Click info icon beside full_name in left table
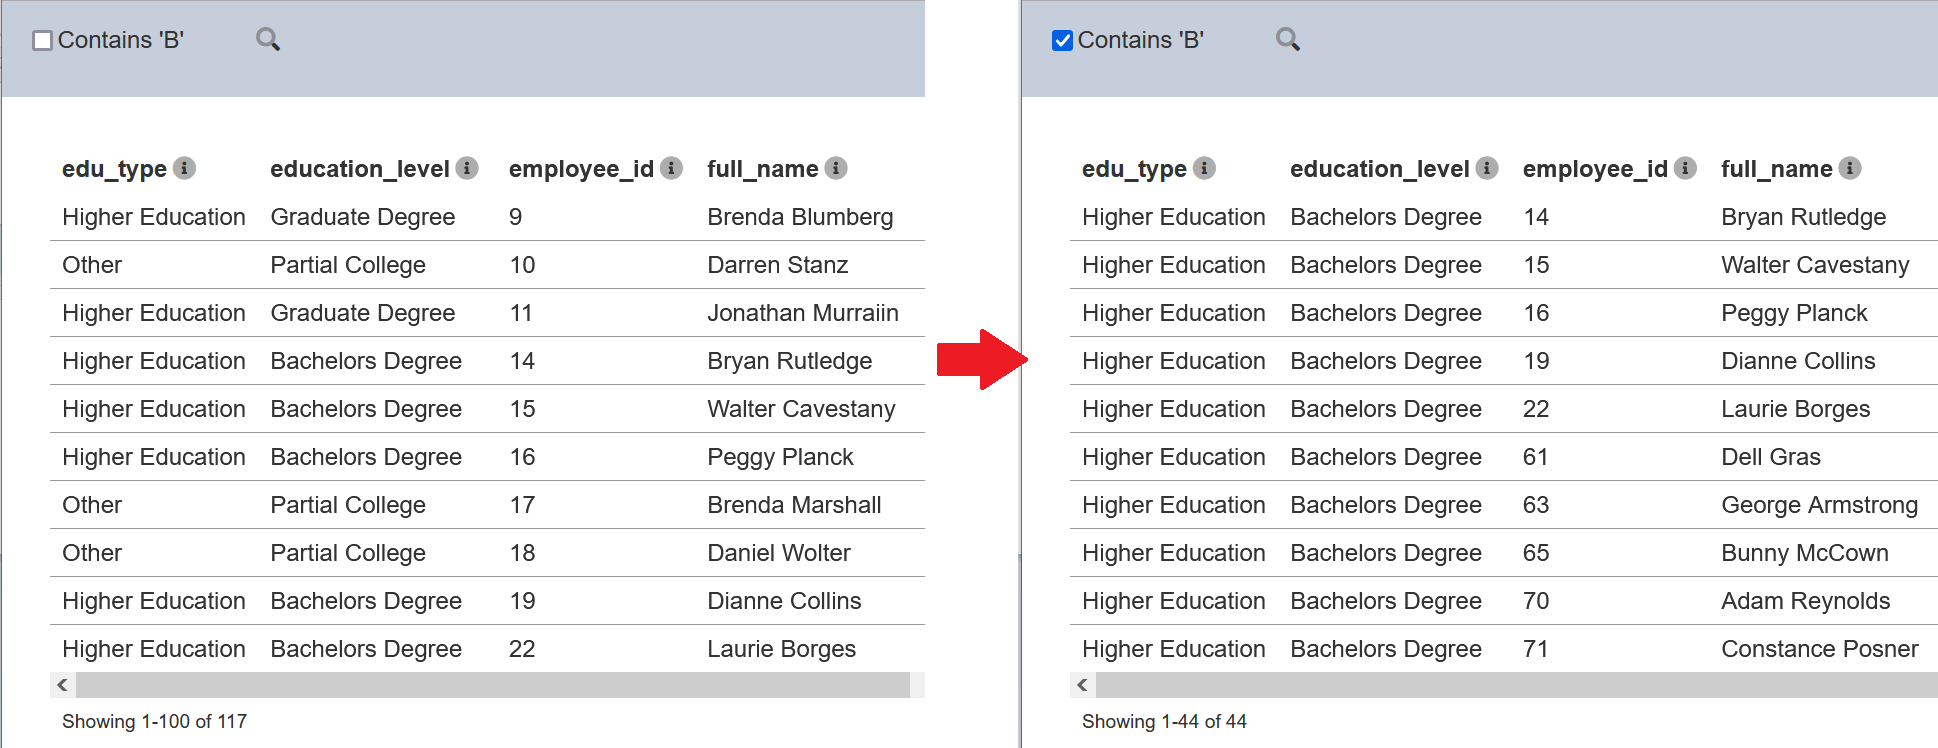Screen dimensions: 1938x748 click(836, 168)
